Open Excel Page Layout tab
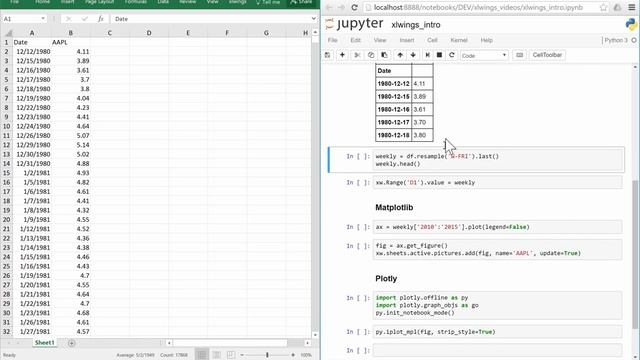This screenshot has width=640, height=360. click(x=100, y=2)
